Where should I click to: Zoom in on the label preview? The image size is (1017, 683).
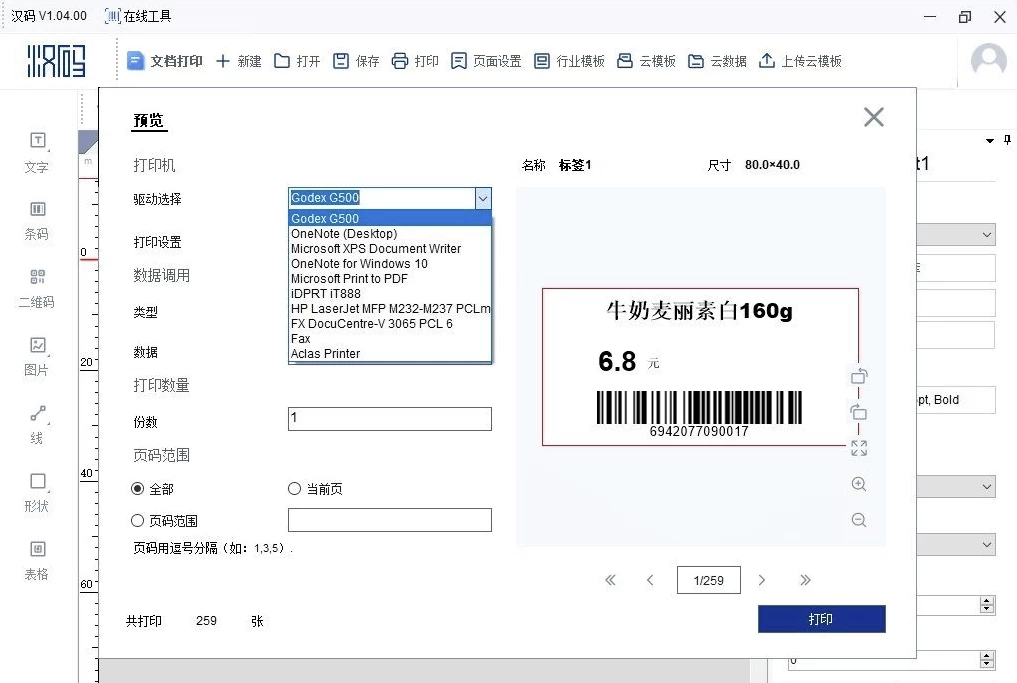point(859,484)
